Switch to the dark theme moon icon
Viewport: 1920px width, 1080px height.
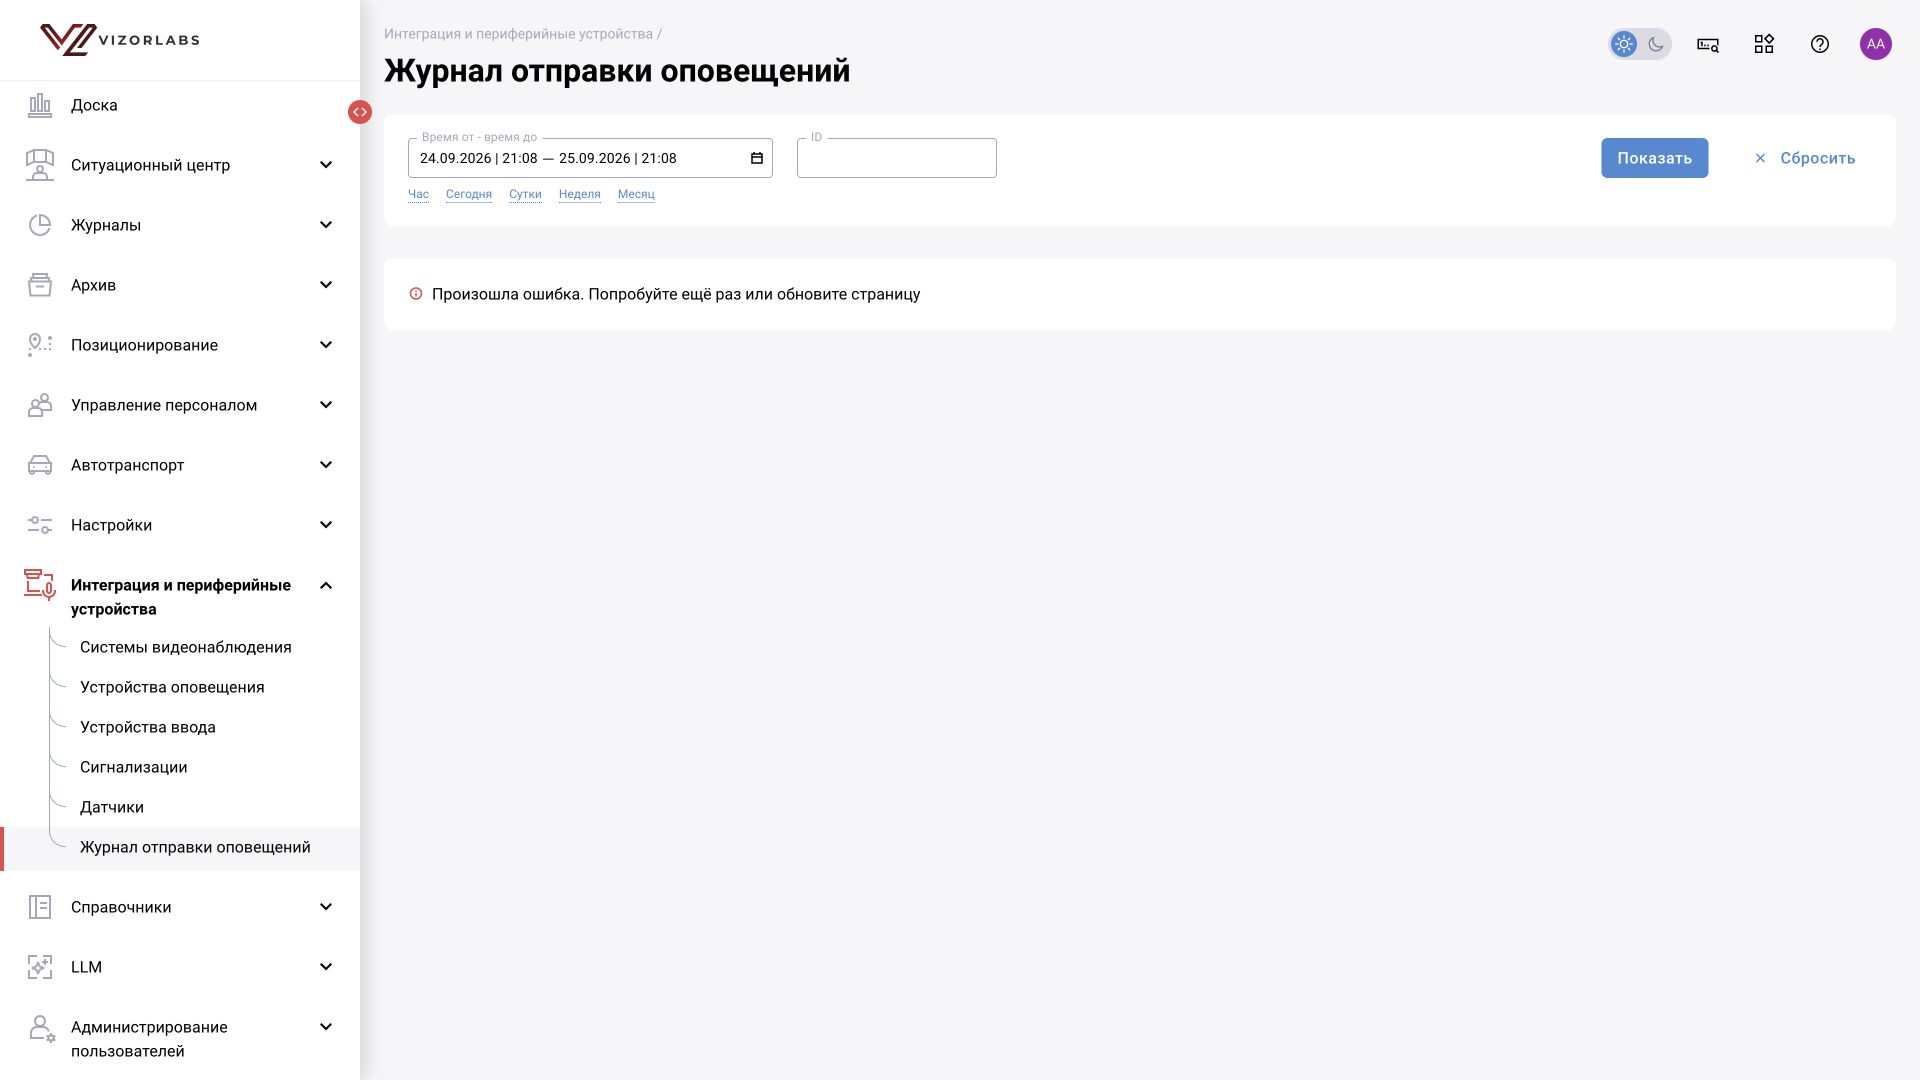tap(1656, 44)
